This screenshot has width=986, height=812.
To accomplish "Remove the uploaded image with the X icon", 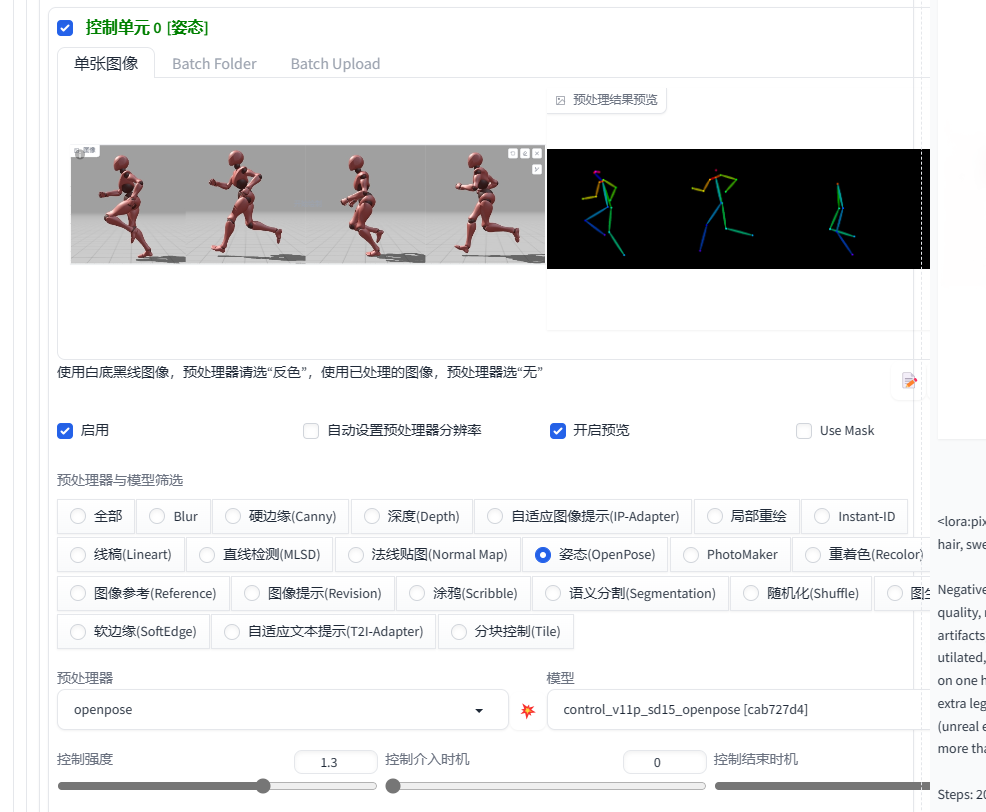I will pyautogui.click(x=537, y=153).
